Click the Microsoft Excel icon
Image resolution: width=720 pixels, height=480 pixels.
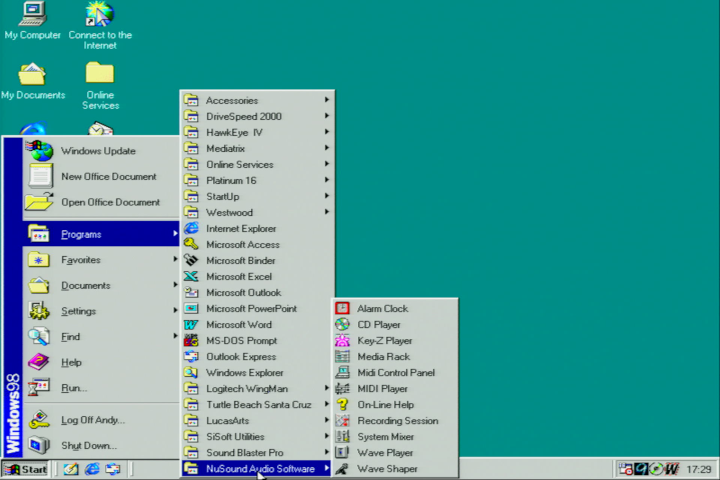point(191,277)
